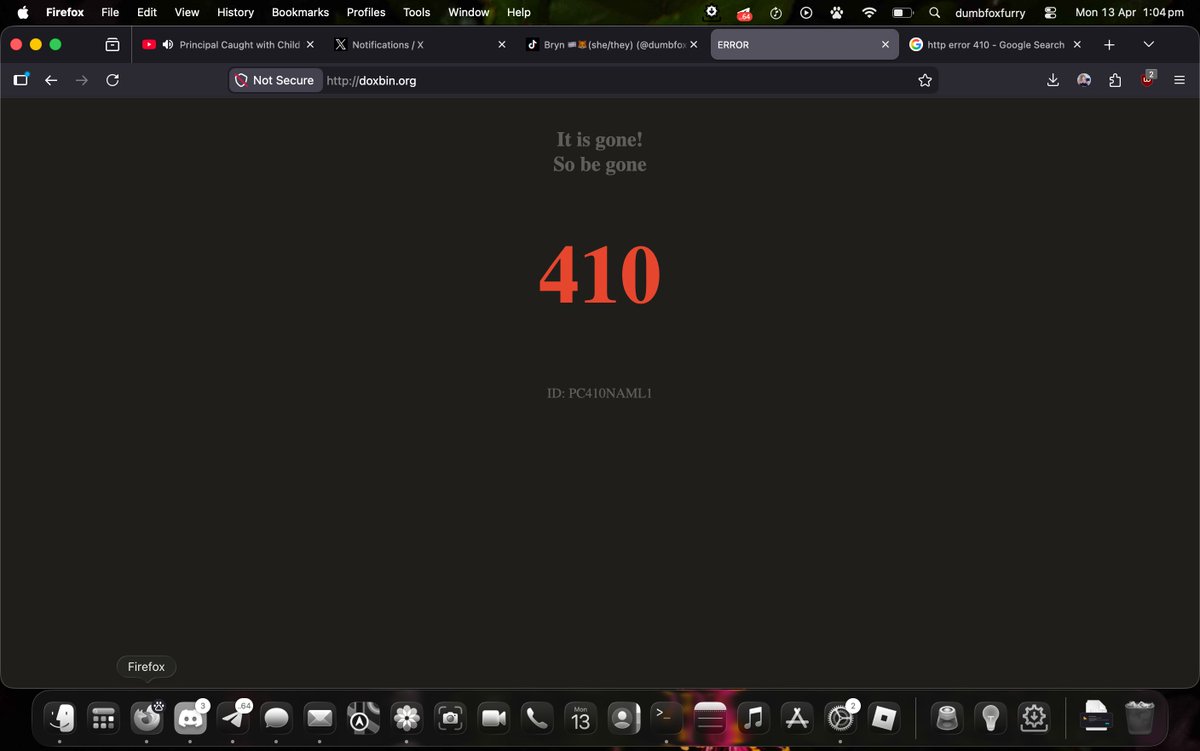Open the Trash in the Dock
This screenshot has height=751, width=1200.
pyautogui.click(x=1140, y=717)
